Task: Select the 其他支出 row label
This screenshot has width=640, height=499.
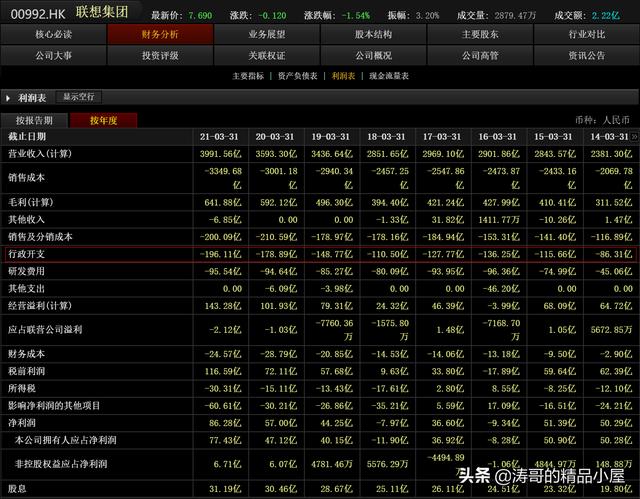Action: click(26, 288)
